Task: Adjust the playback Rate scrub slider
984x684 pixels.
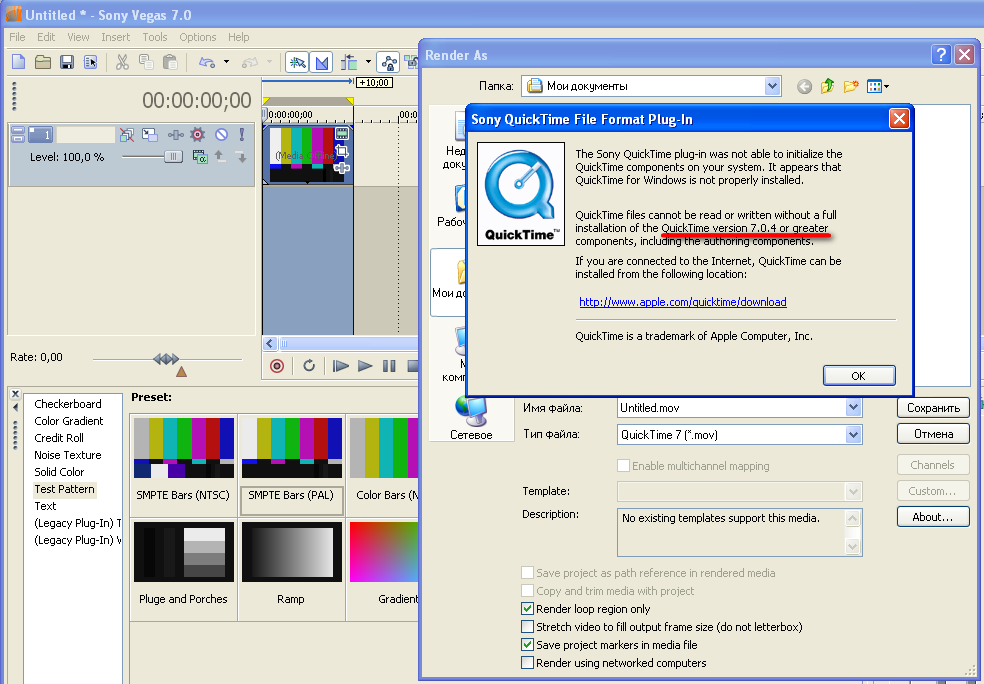Action: [166, 359]
